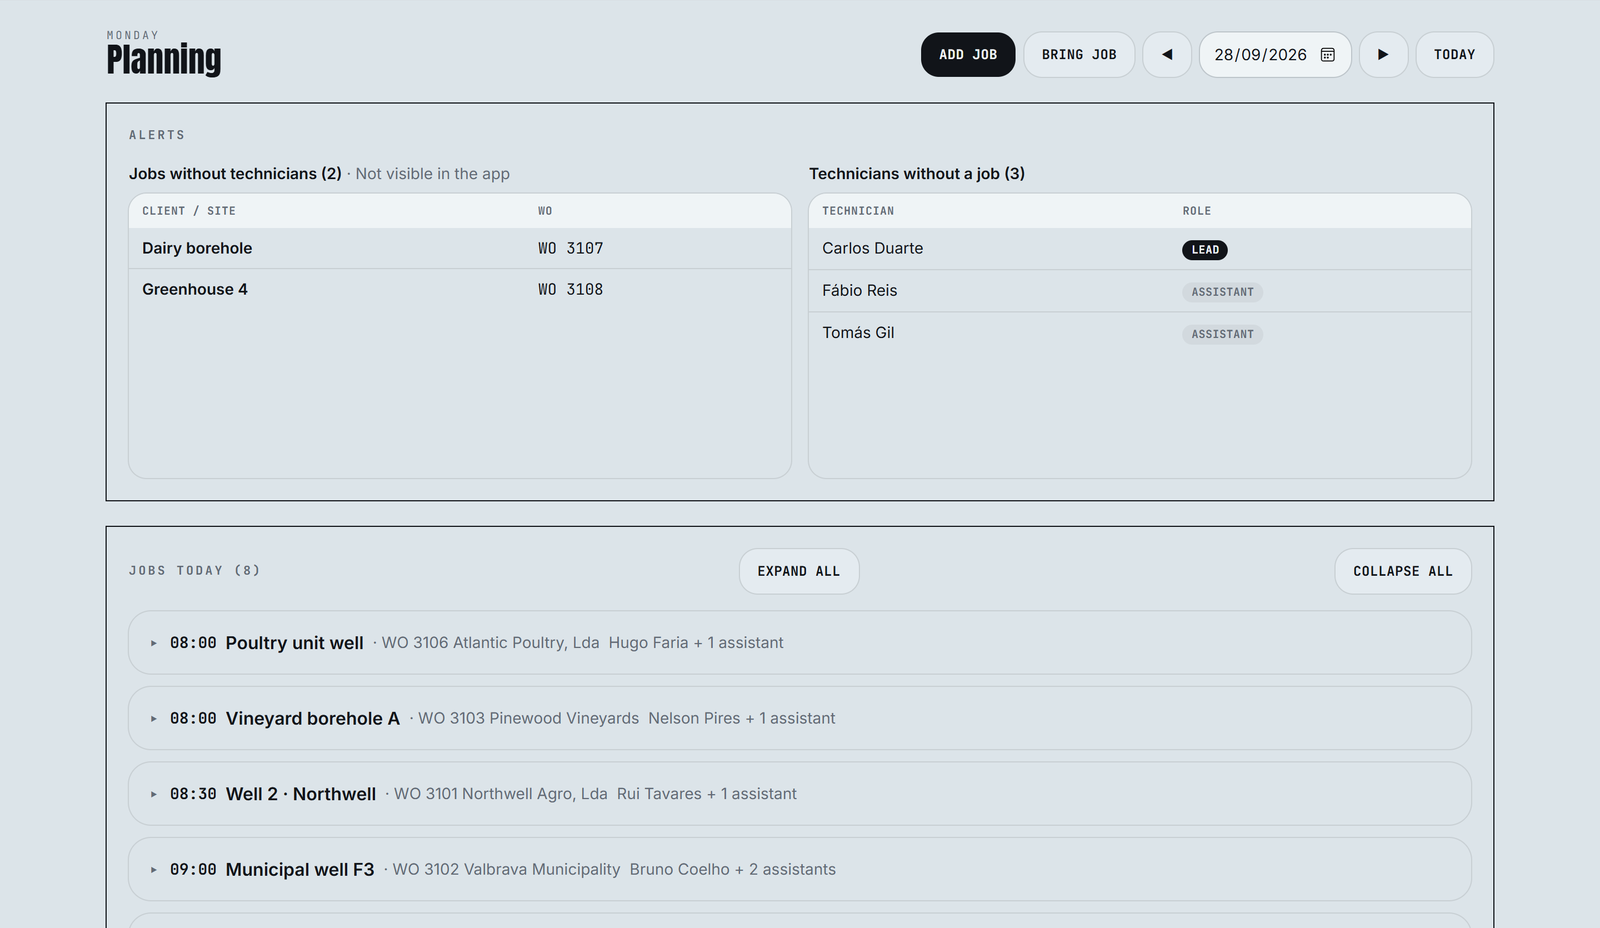
Task: Click WO 3101 Northwell Agro, Lda text
Action: (500, 794)
